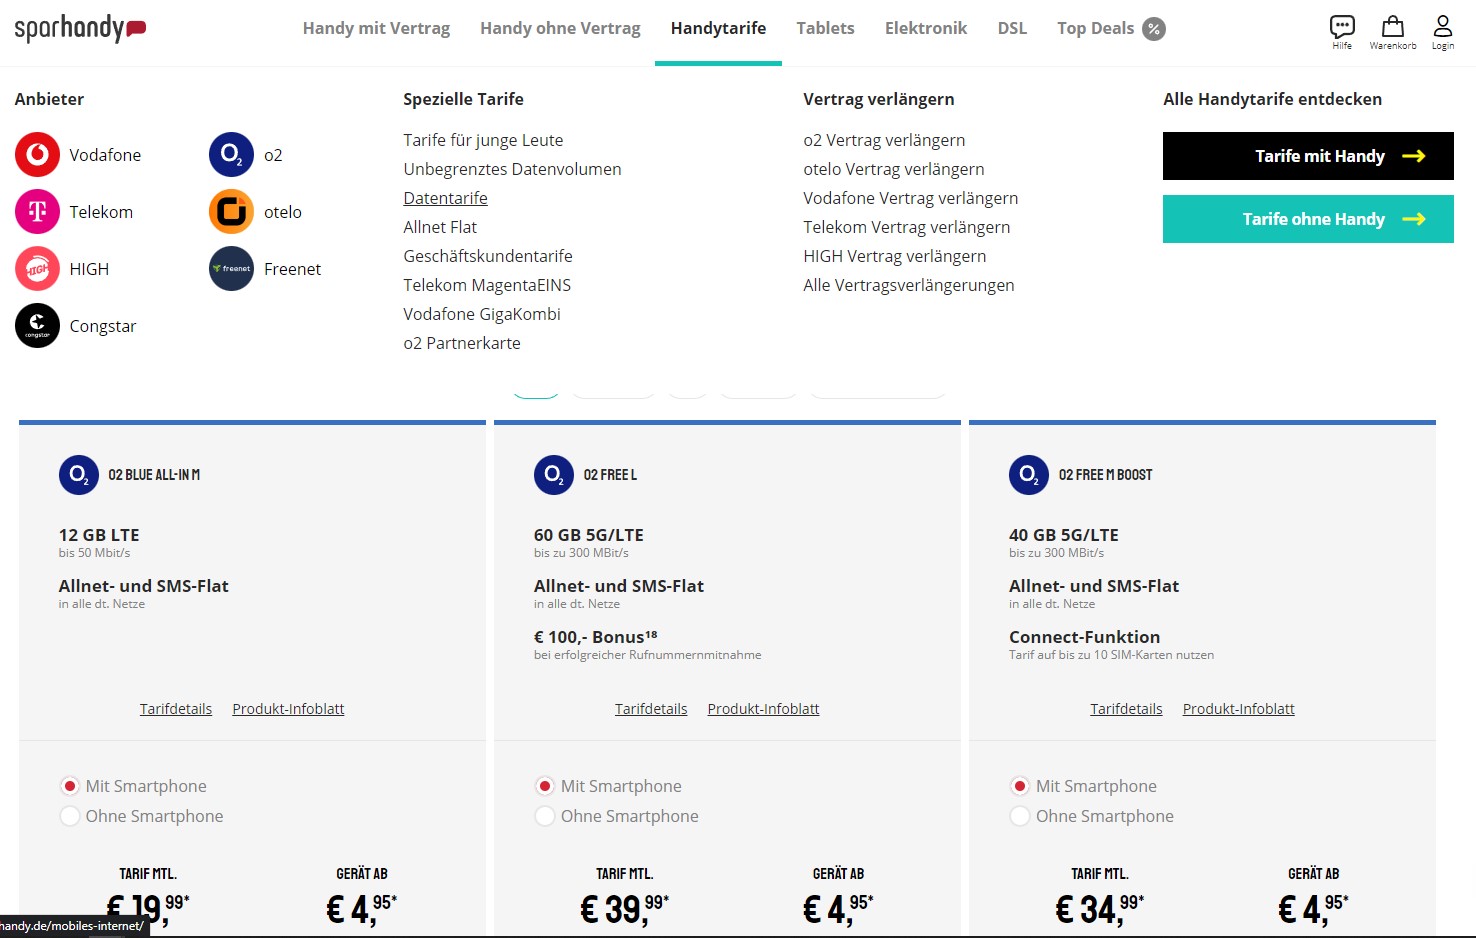Open o2 Vertrag verlängern link

coord(884,140)
